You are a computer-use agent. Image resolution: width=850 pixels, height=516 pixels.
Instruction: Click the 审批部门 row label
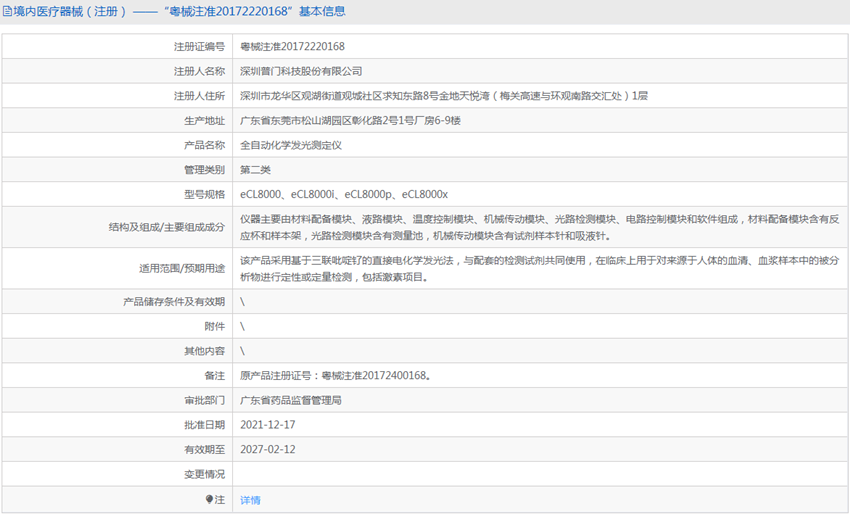[x=204, y=400]
